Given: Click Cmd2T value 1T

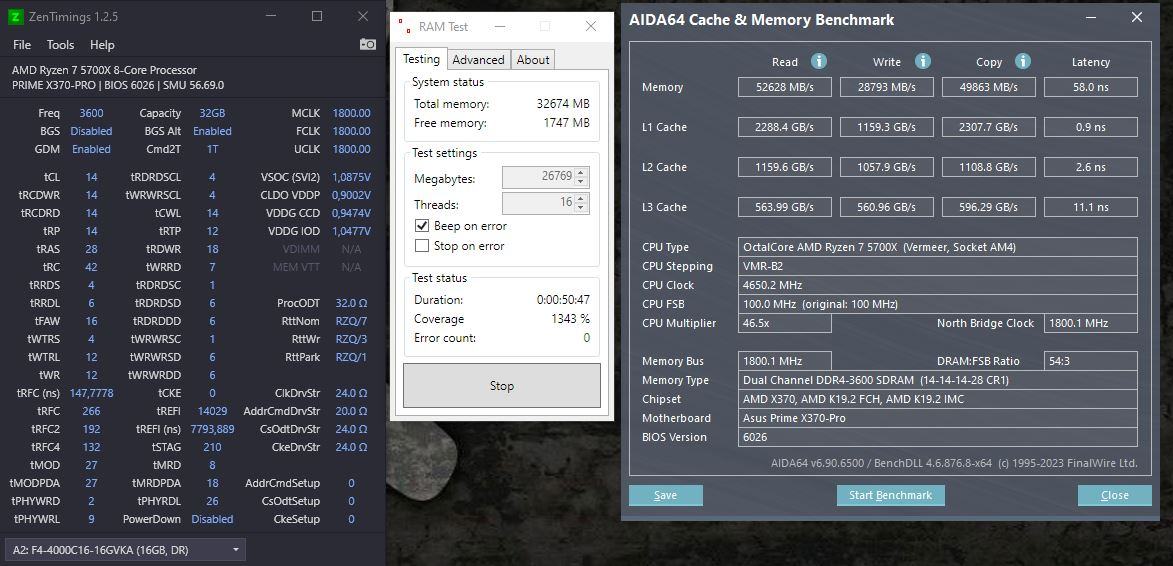Looking at the screenshot, I should (212, 149).
